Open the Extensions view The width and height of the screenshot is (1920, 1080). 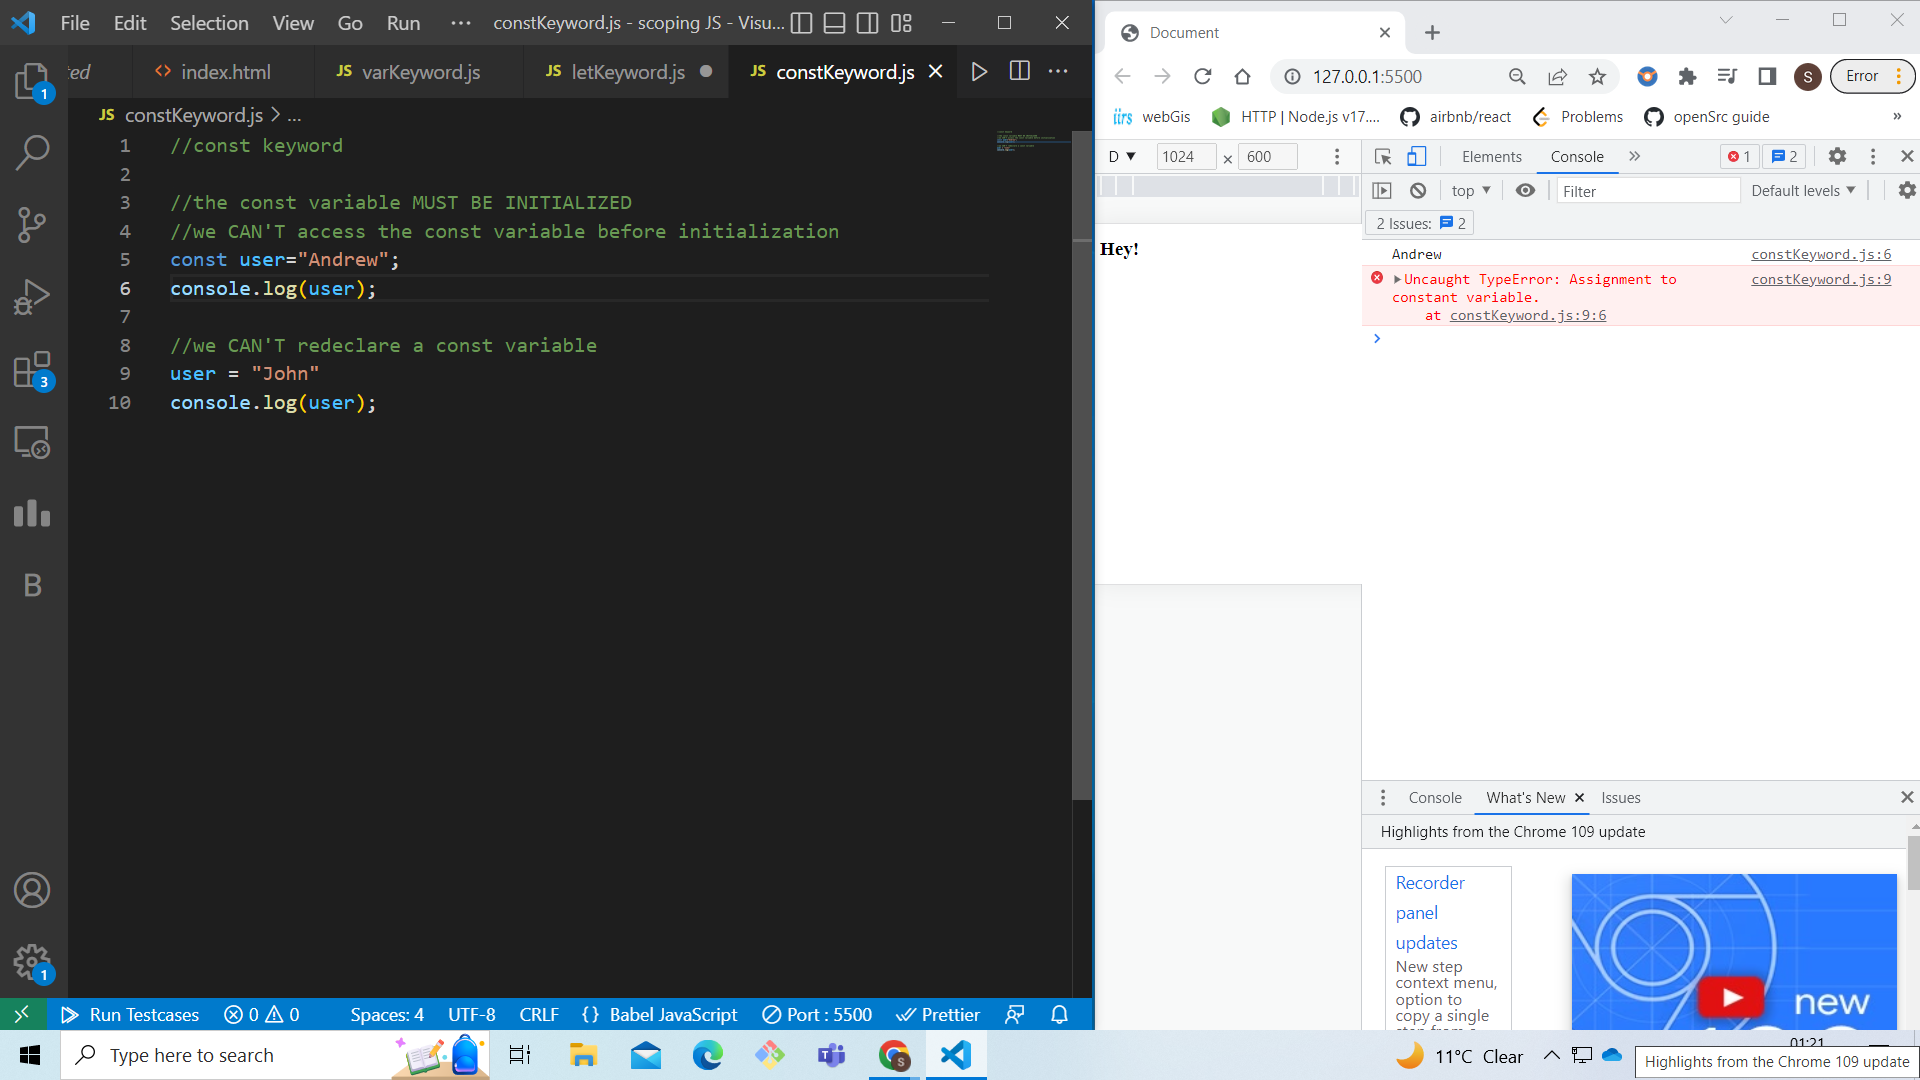tap(32, 370)
